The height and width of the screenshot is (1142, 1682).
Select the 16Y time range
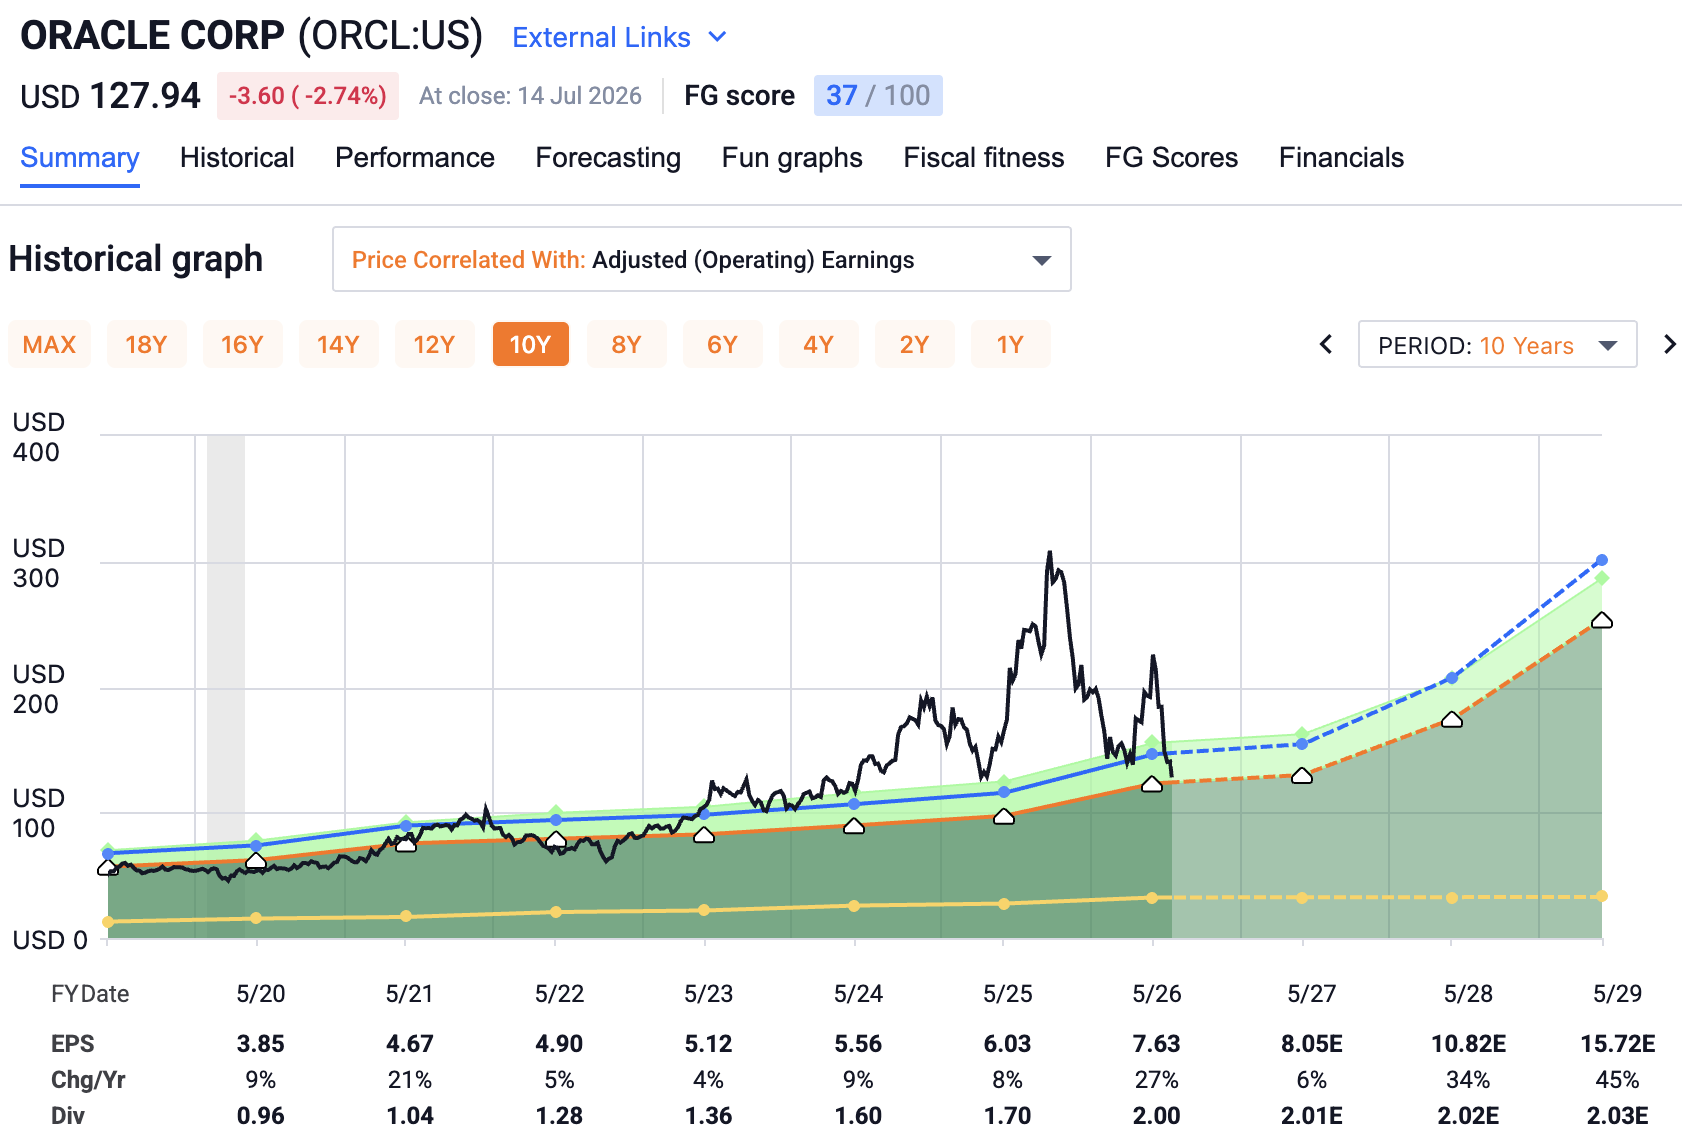242,344
